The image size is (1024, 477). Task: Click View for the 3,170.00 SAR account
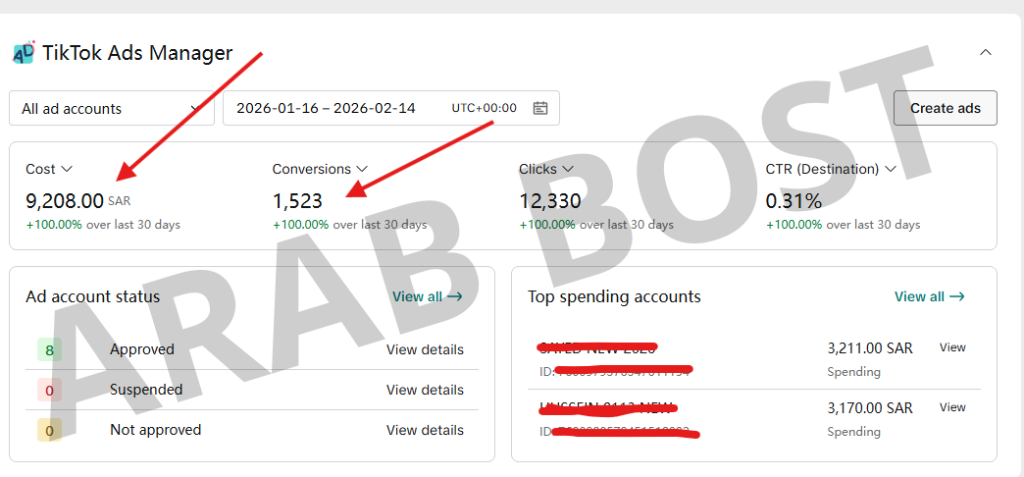(x=952, y=407)
